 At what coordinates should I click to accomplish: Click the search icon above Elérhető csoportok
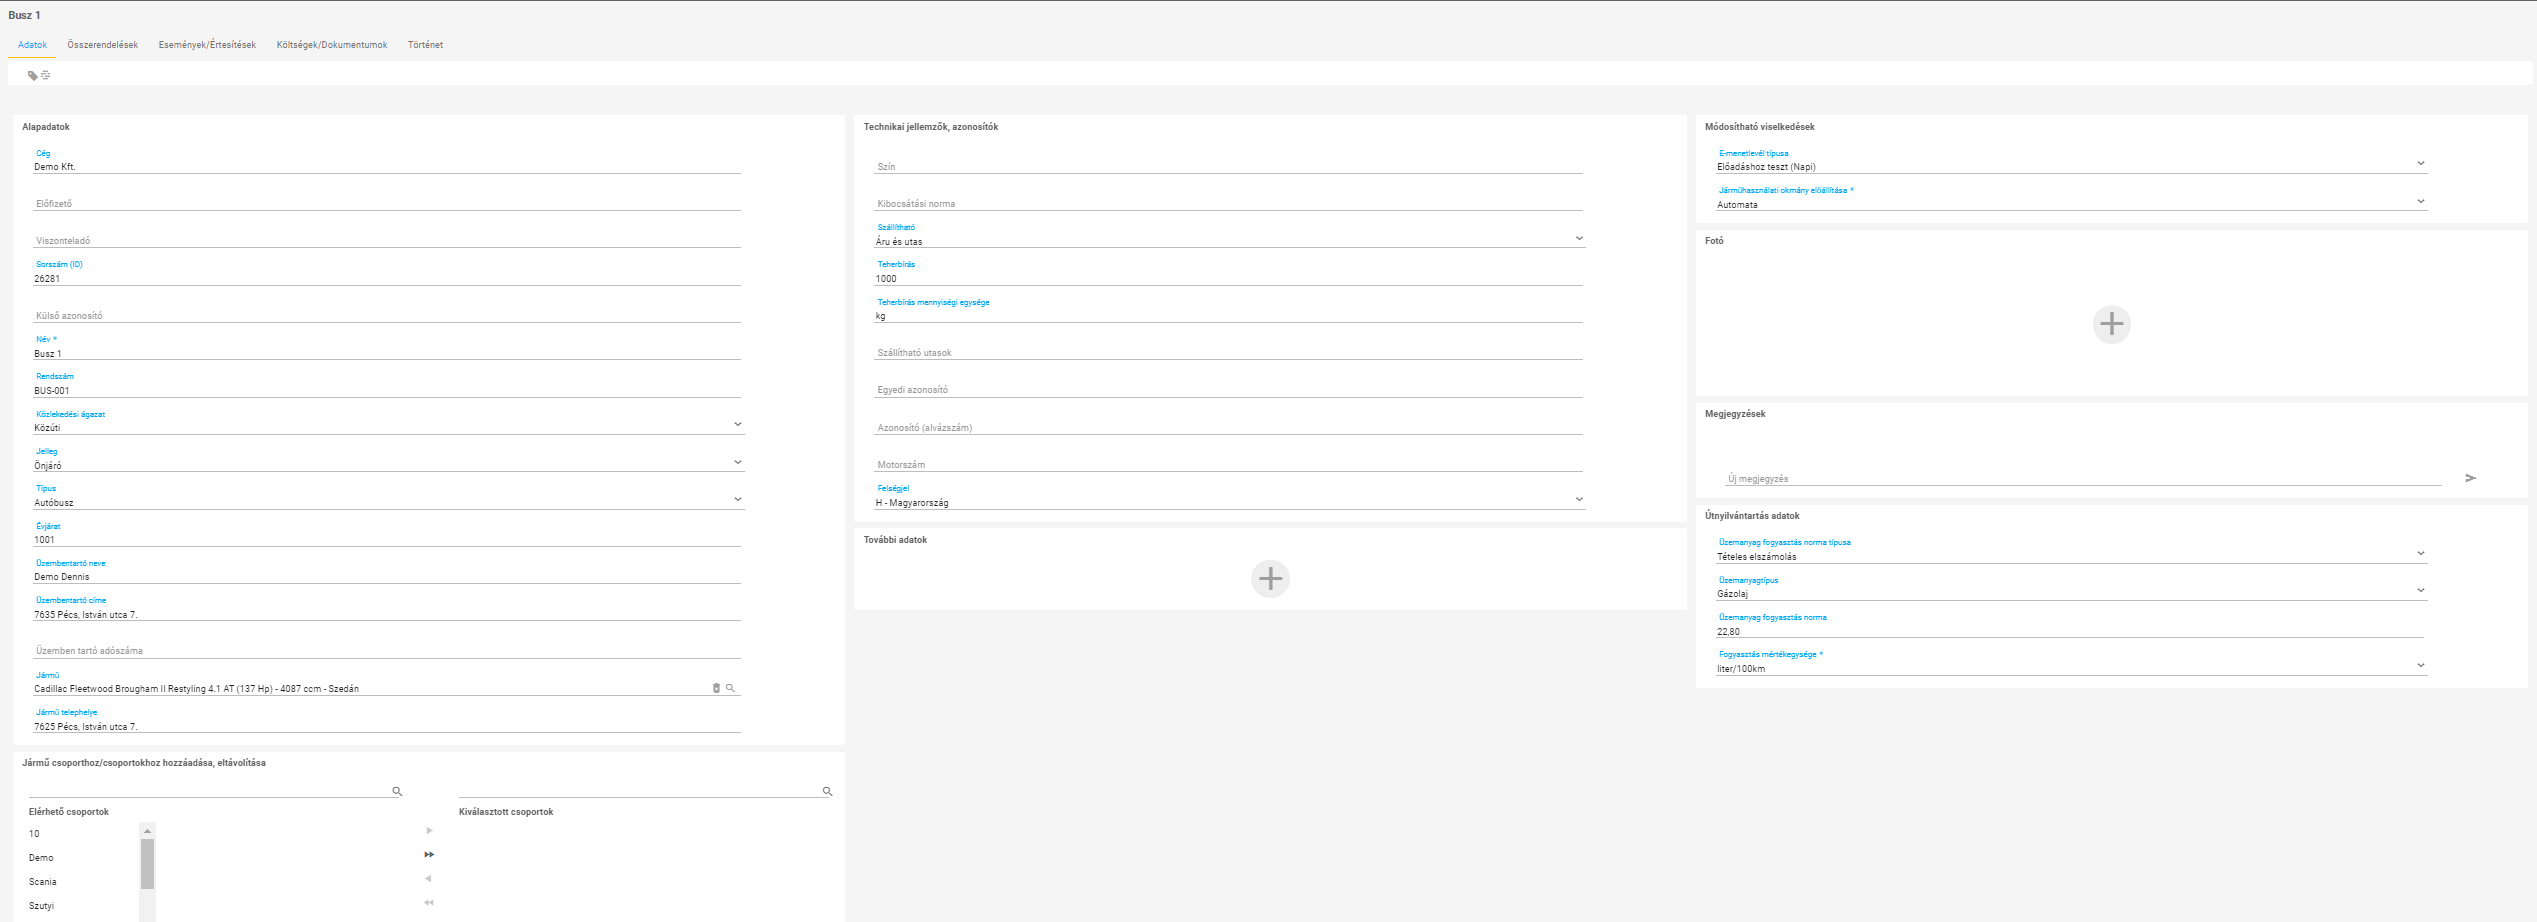[397, 791]
